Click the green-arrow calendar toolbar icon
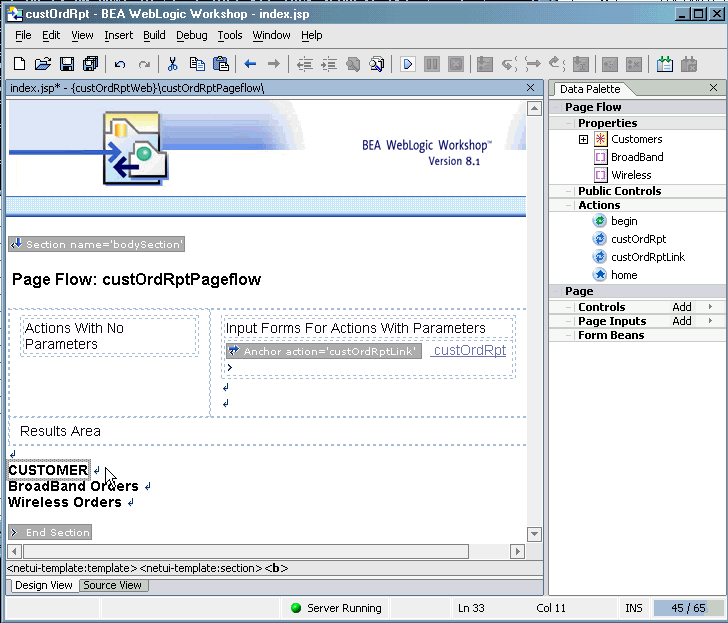Image resolution: width=728 pixels, height=623 pixels. (665, 64)
